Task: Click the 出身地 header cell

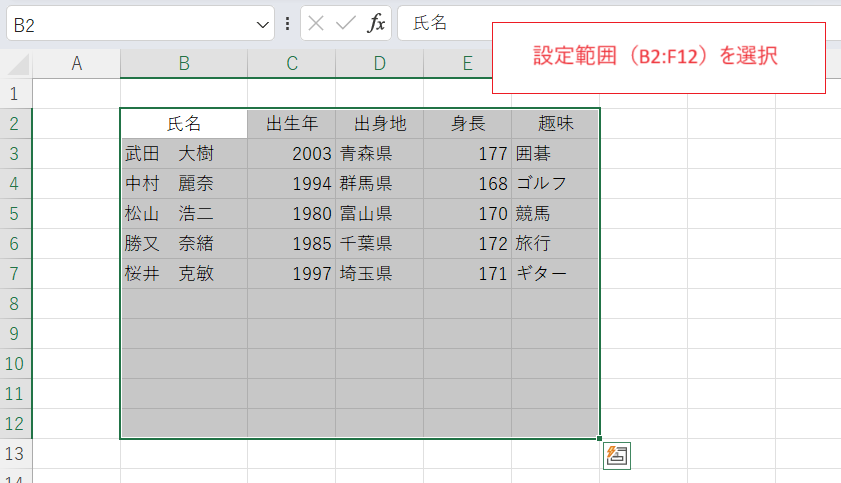Action: coord(380,124)
